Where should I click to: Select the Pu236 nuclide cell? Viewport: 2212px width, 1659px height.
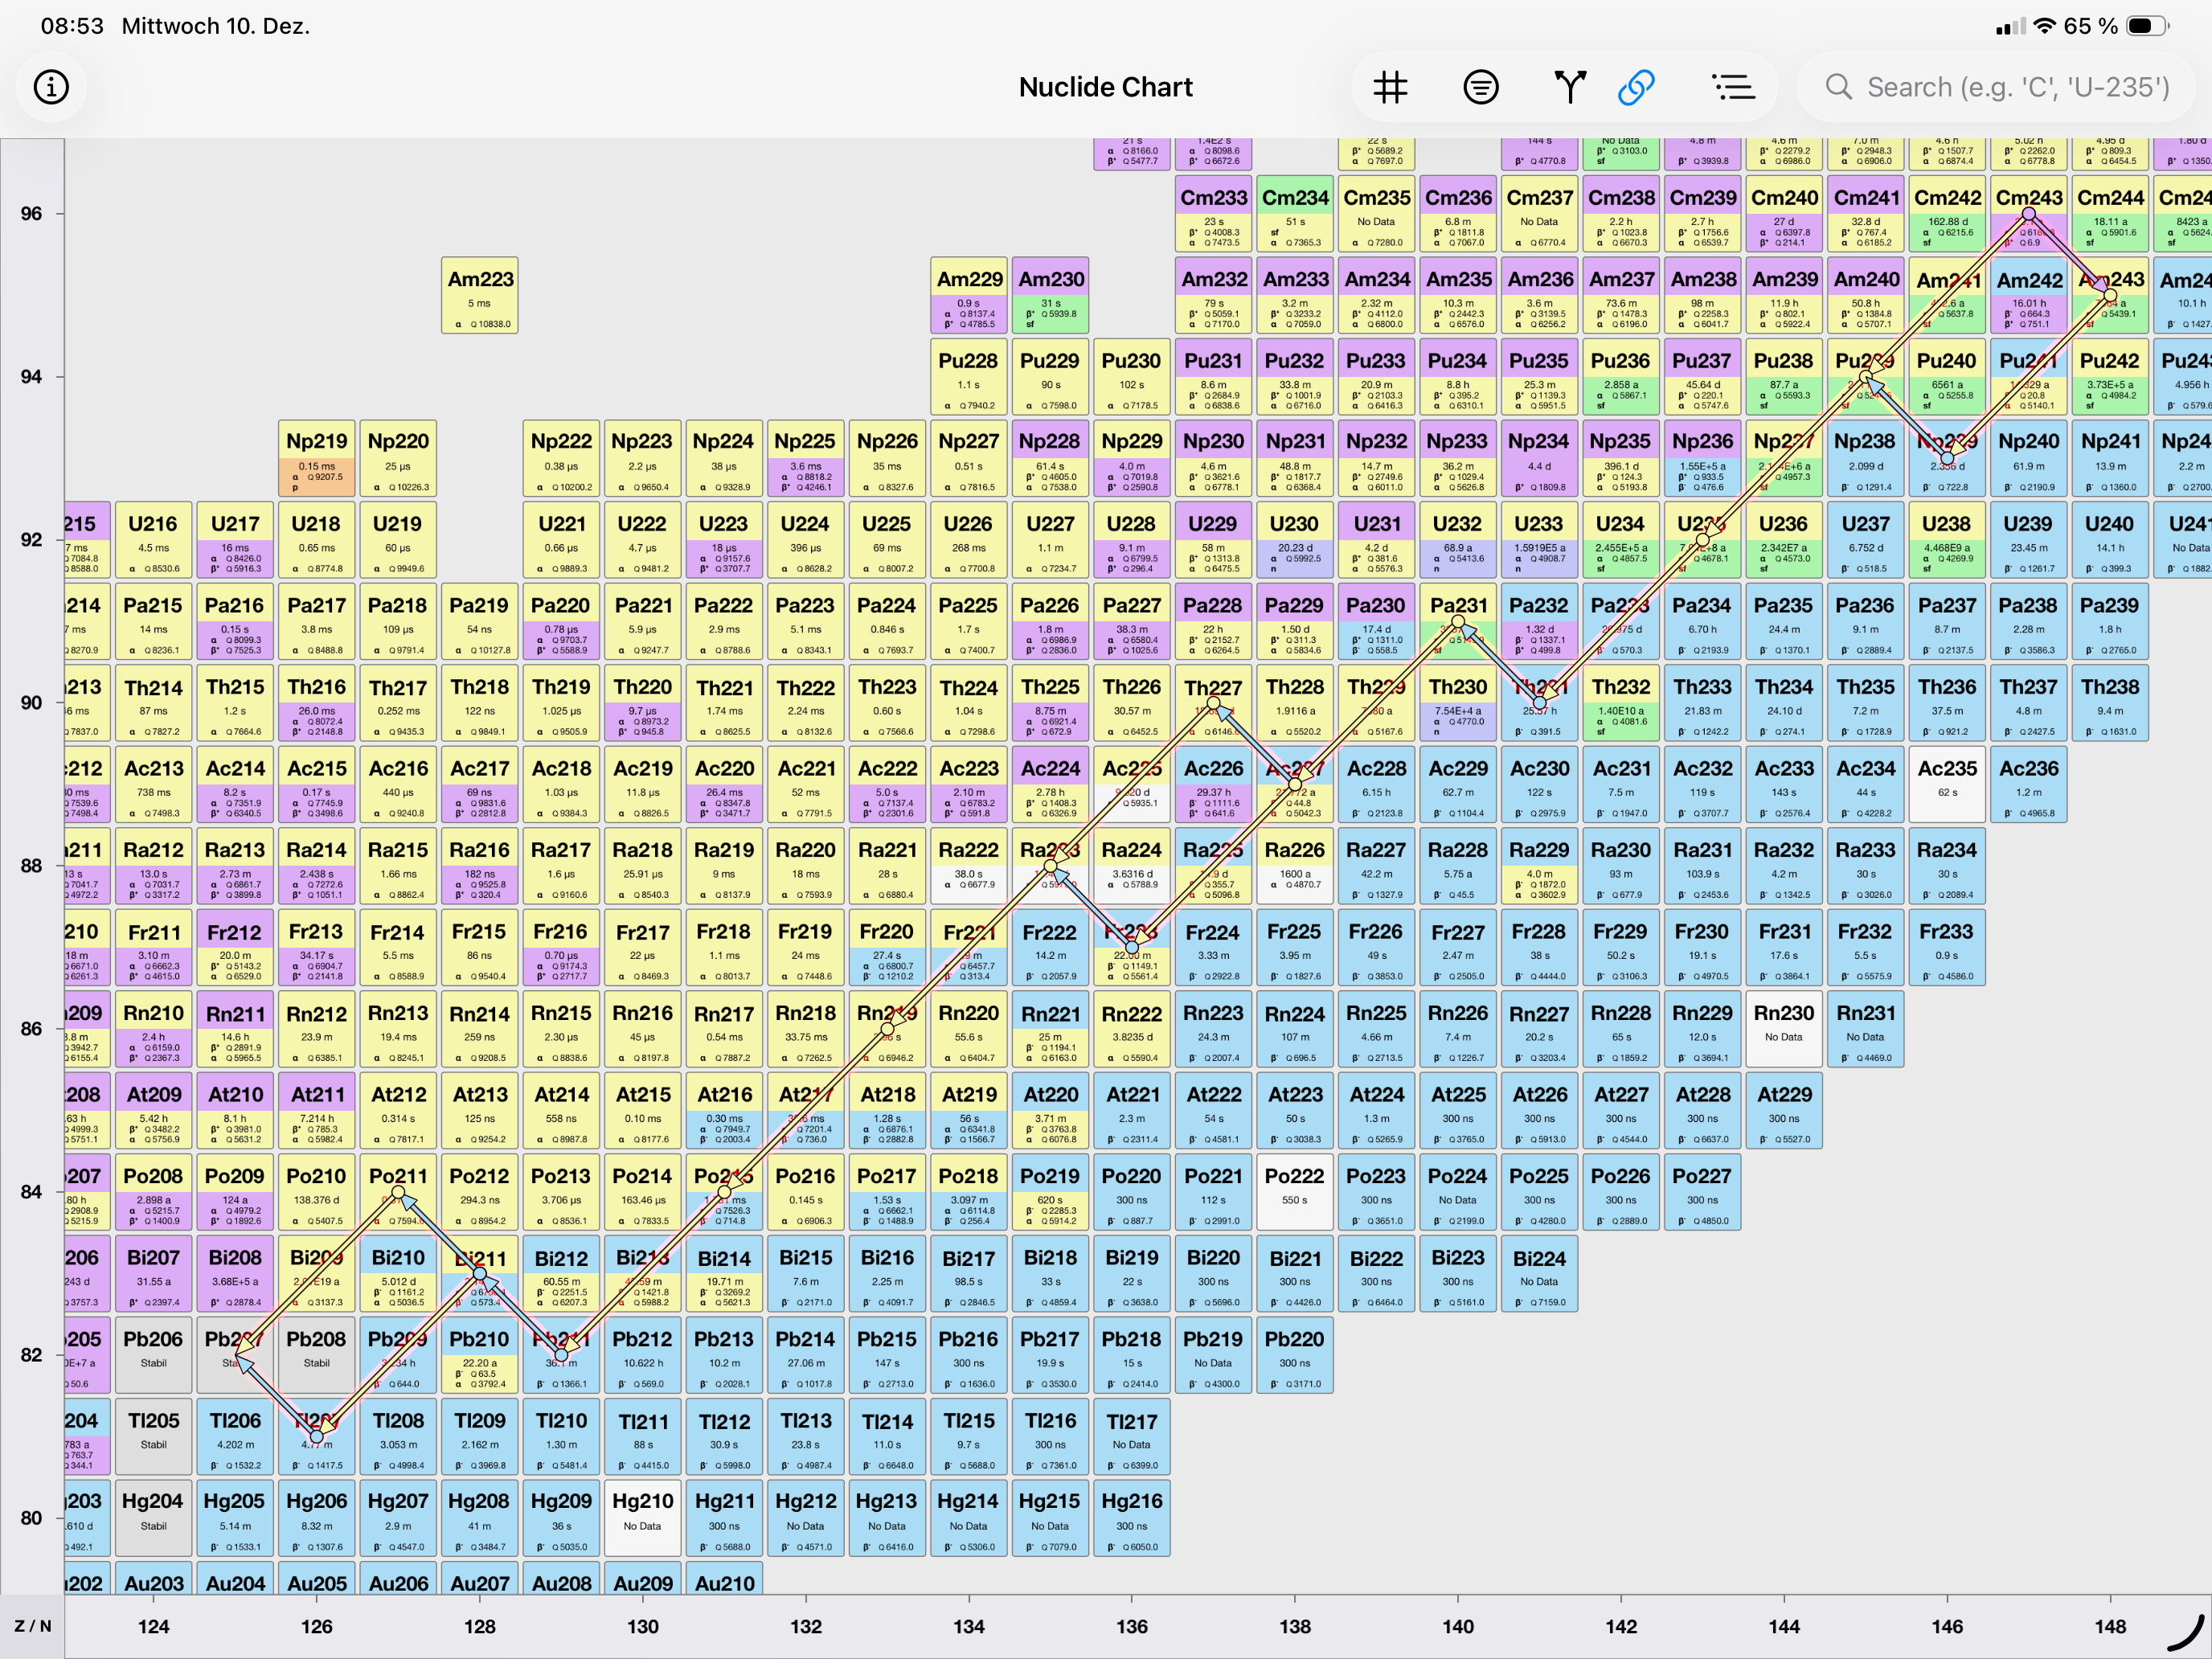[x=1621, y=377]
